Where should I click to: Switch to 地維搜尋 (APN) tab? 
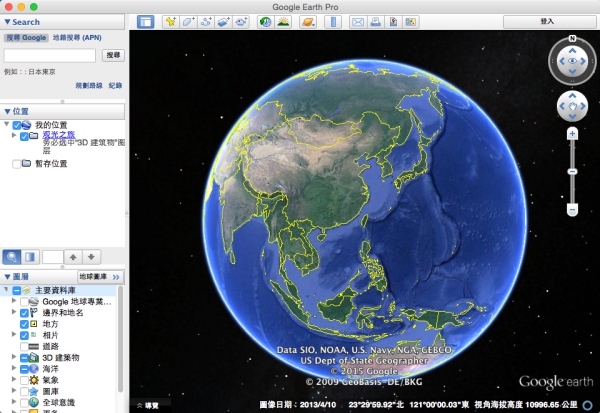[78, 37]
